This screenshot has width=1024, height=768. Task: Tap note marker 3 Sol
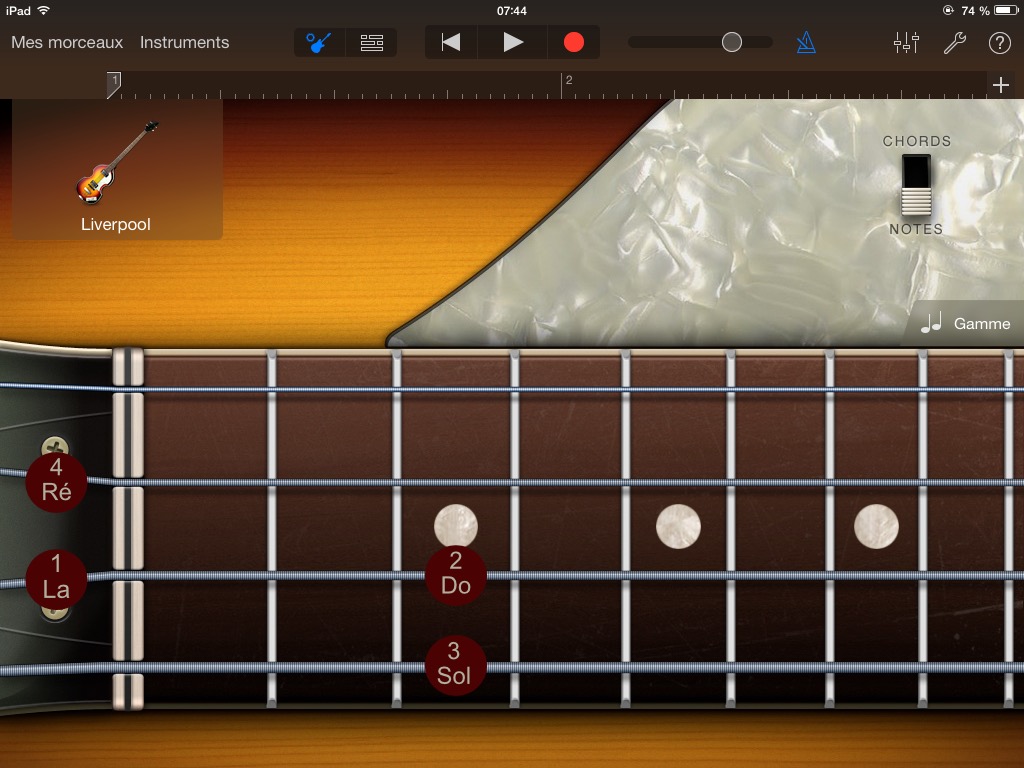(455, 664)
